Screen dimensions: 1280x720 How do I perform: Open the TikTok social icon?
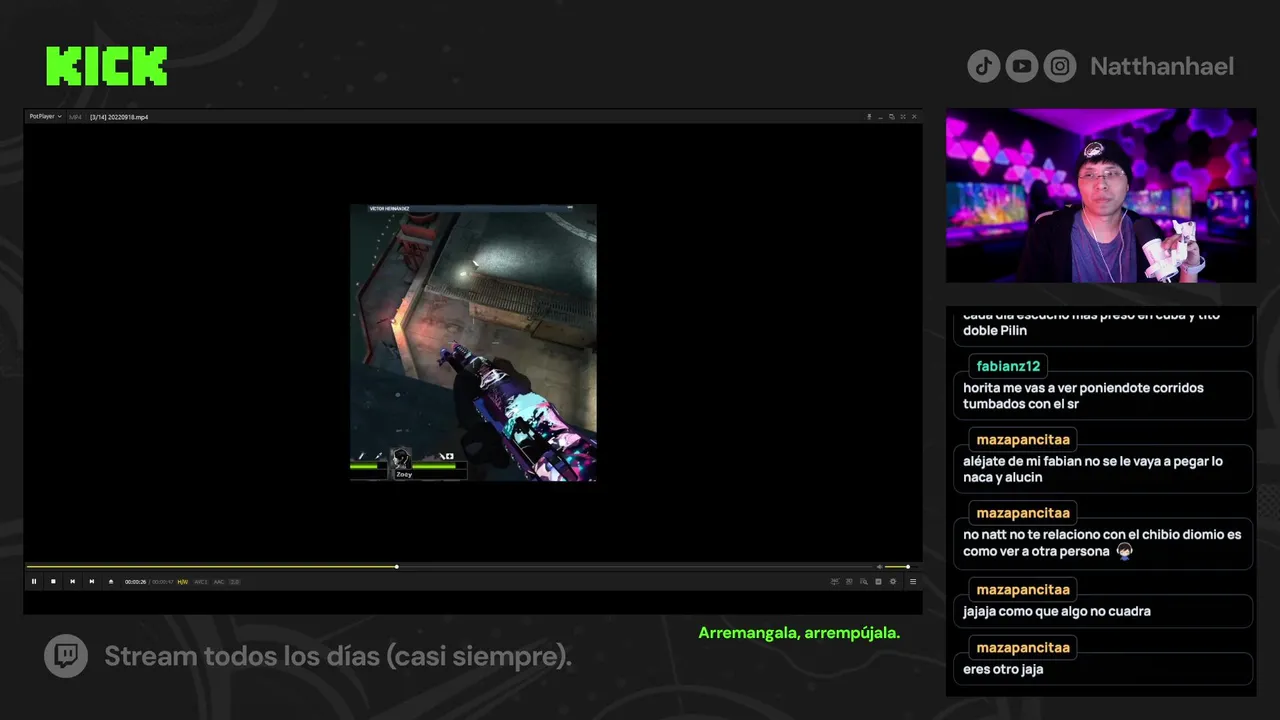[x=983, y=66]
